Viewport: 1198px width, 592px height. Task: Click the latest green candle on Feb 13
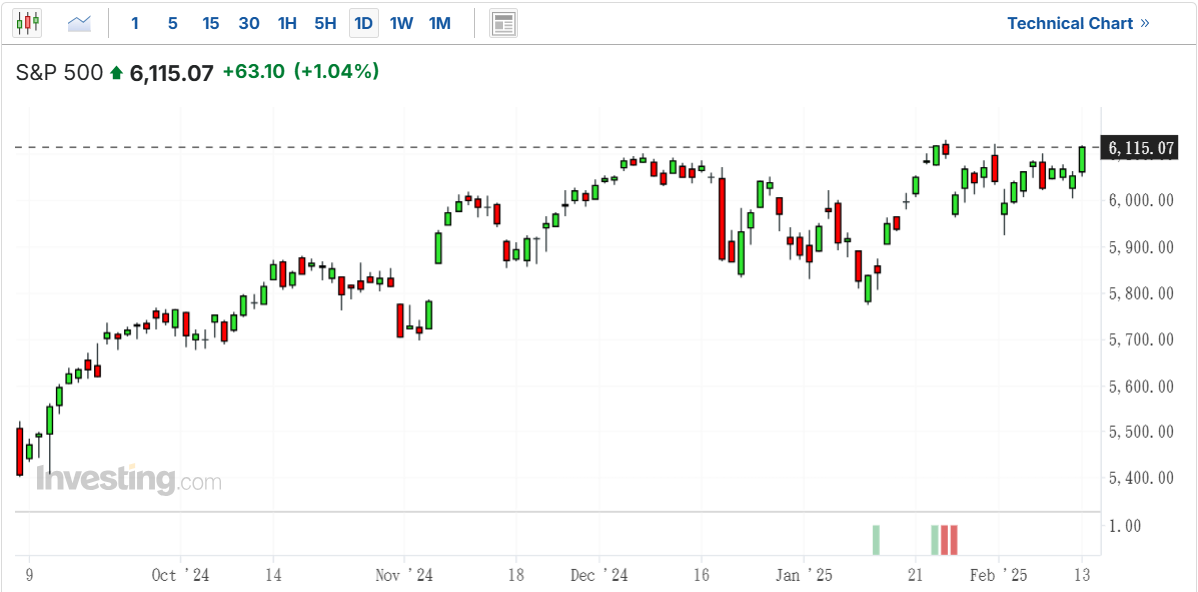tap(1082, 160)
